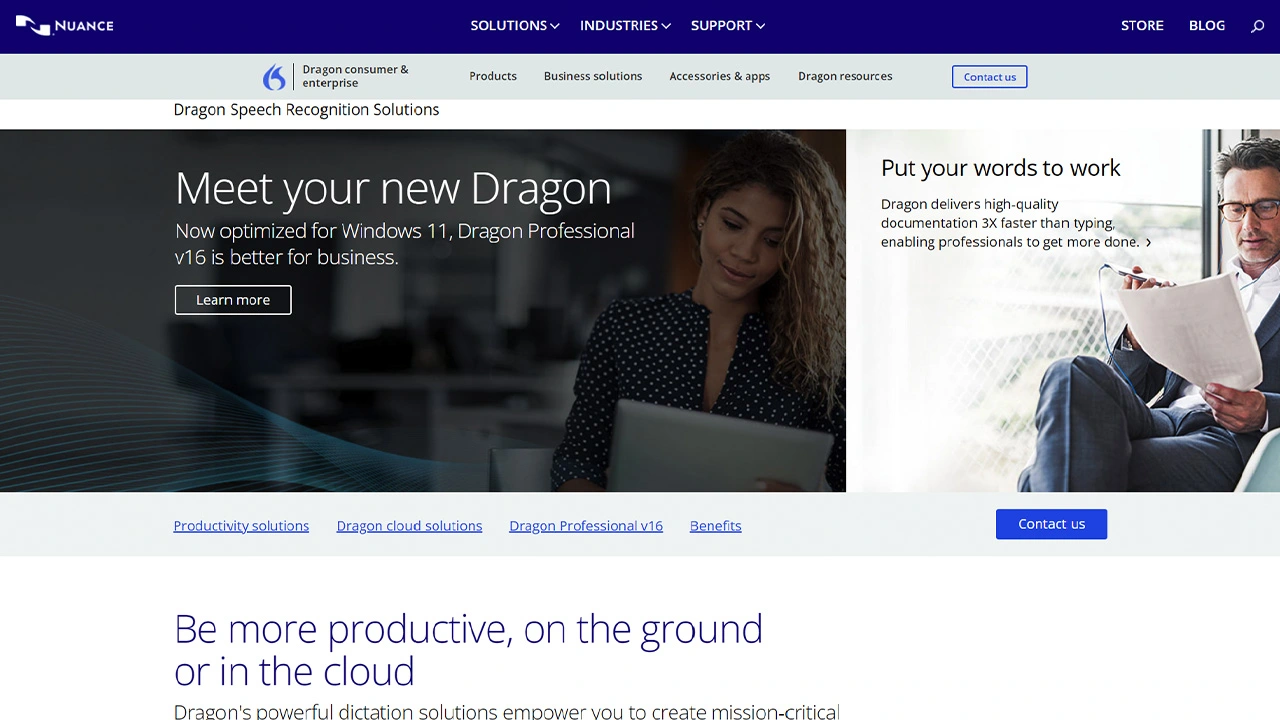This screenshot has height=720, width=1280.
Task: Jump to Dragon Professional v16 section
Action: coord(586,526)
